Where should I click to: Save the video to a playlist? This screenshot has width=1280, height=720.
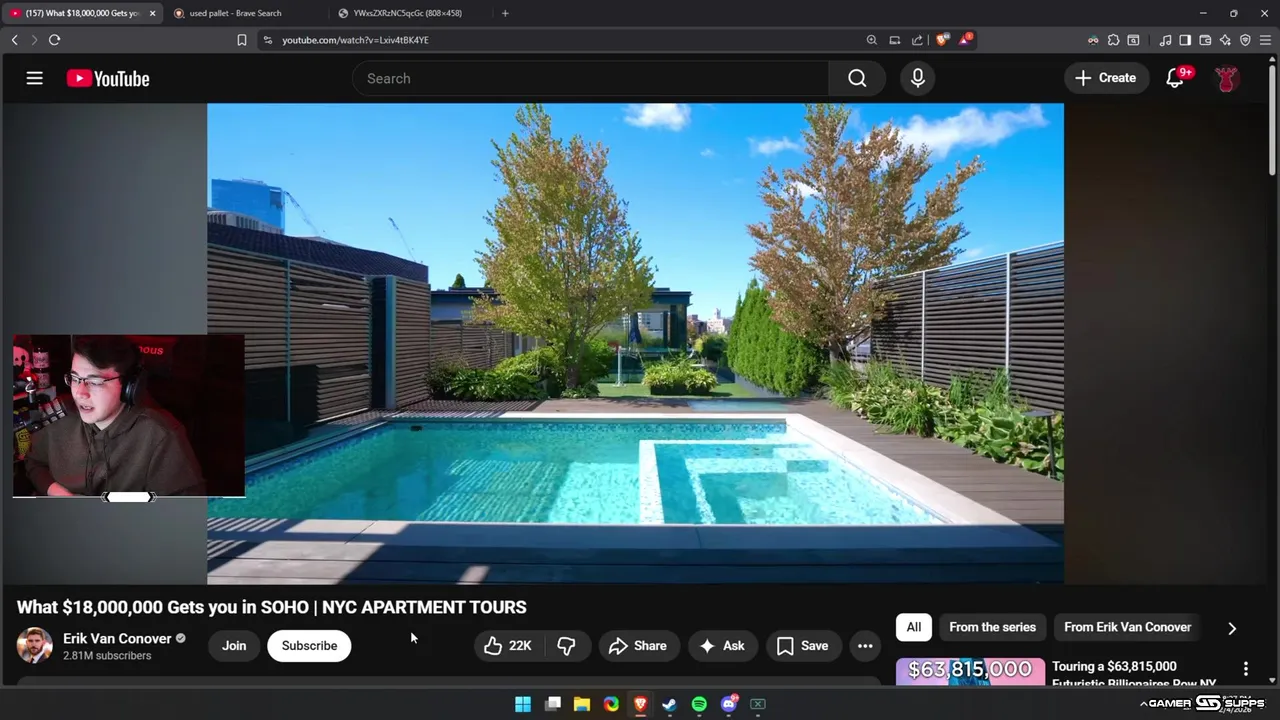(x=803, y=646)
